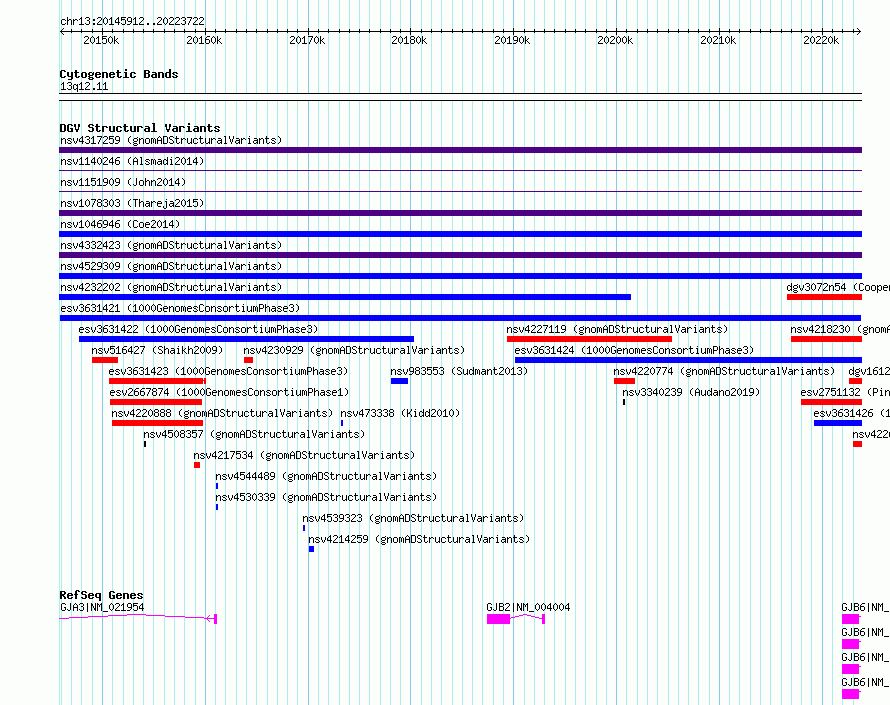Click the nsv4230929 gnomAD label
890x705 pixels.
point(354,350)
